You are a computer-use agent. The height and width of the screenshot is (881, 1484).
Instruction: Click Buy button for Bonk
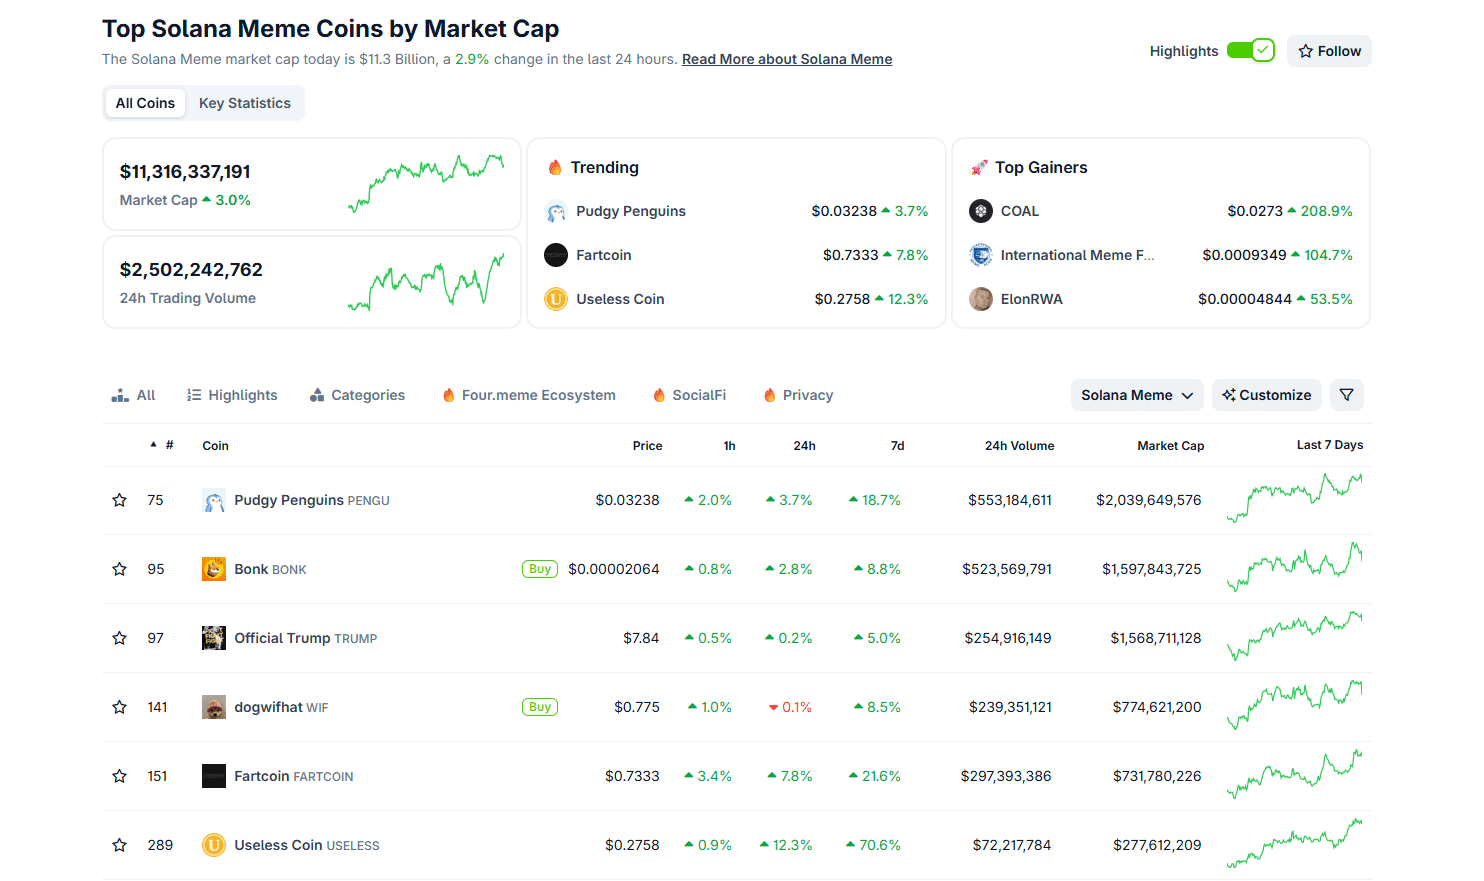coord(540,569)
